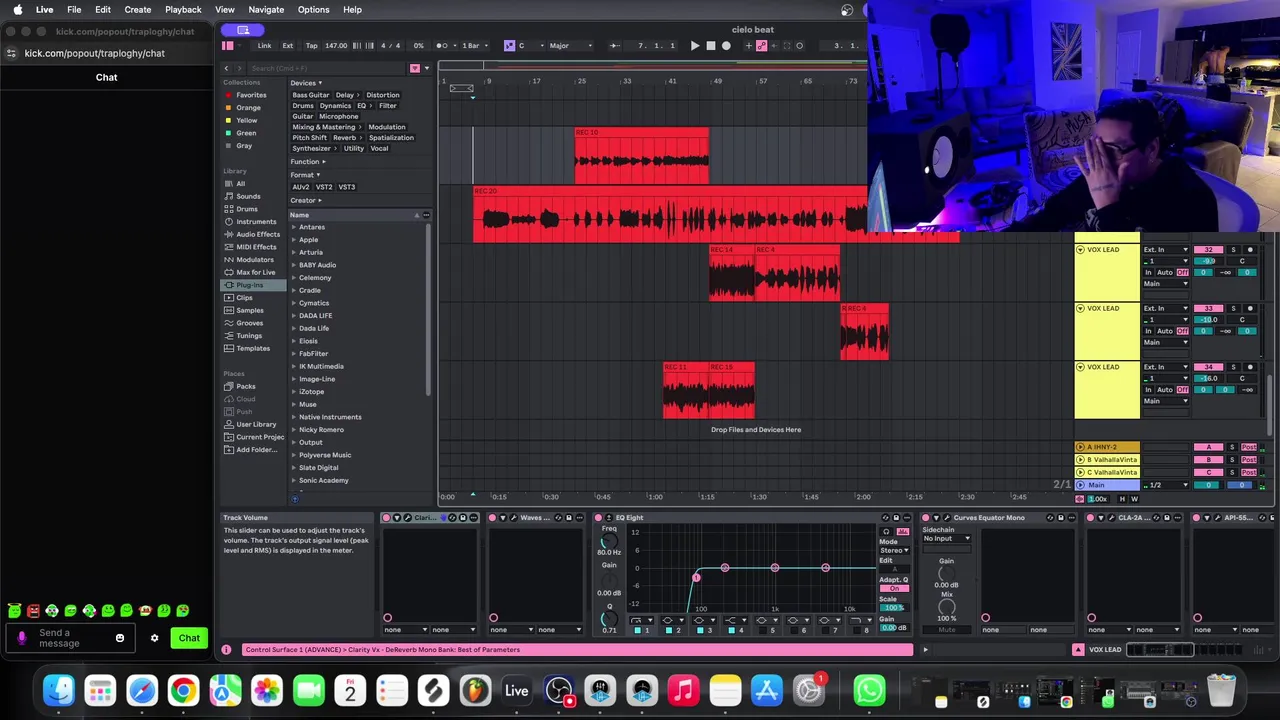Viewport: 1280px width, 720px height.
Task: Open WhatsApp from the Dock
Action: (869, 690)
